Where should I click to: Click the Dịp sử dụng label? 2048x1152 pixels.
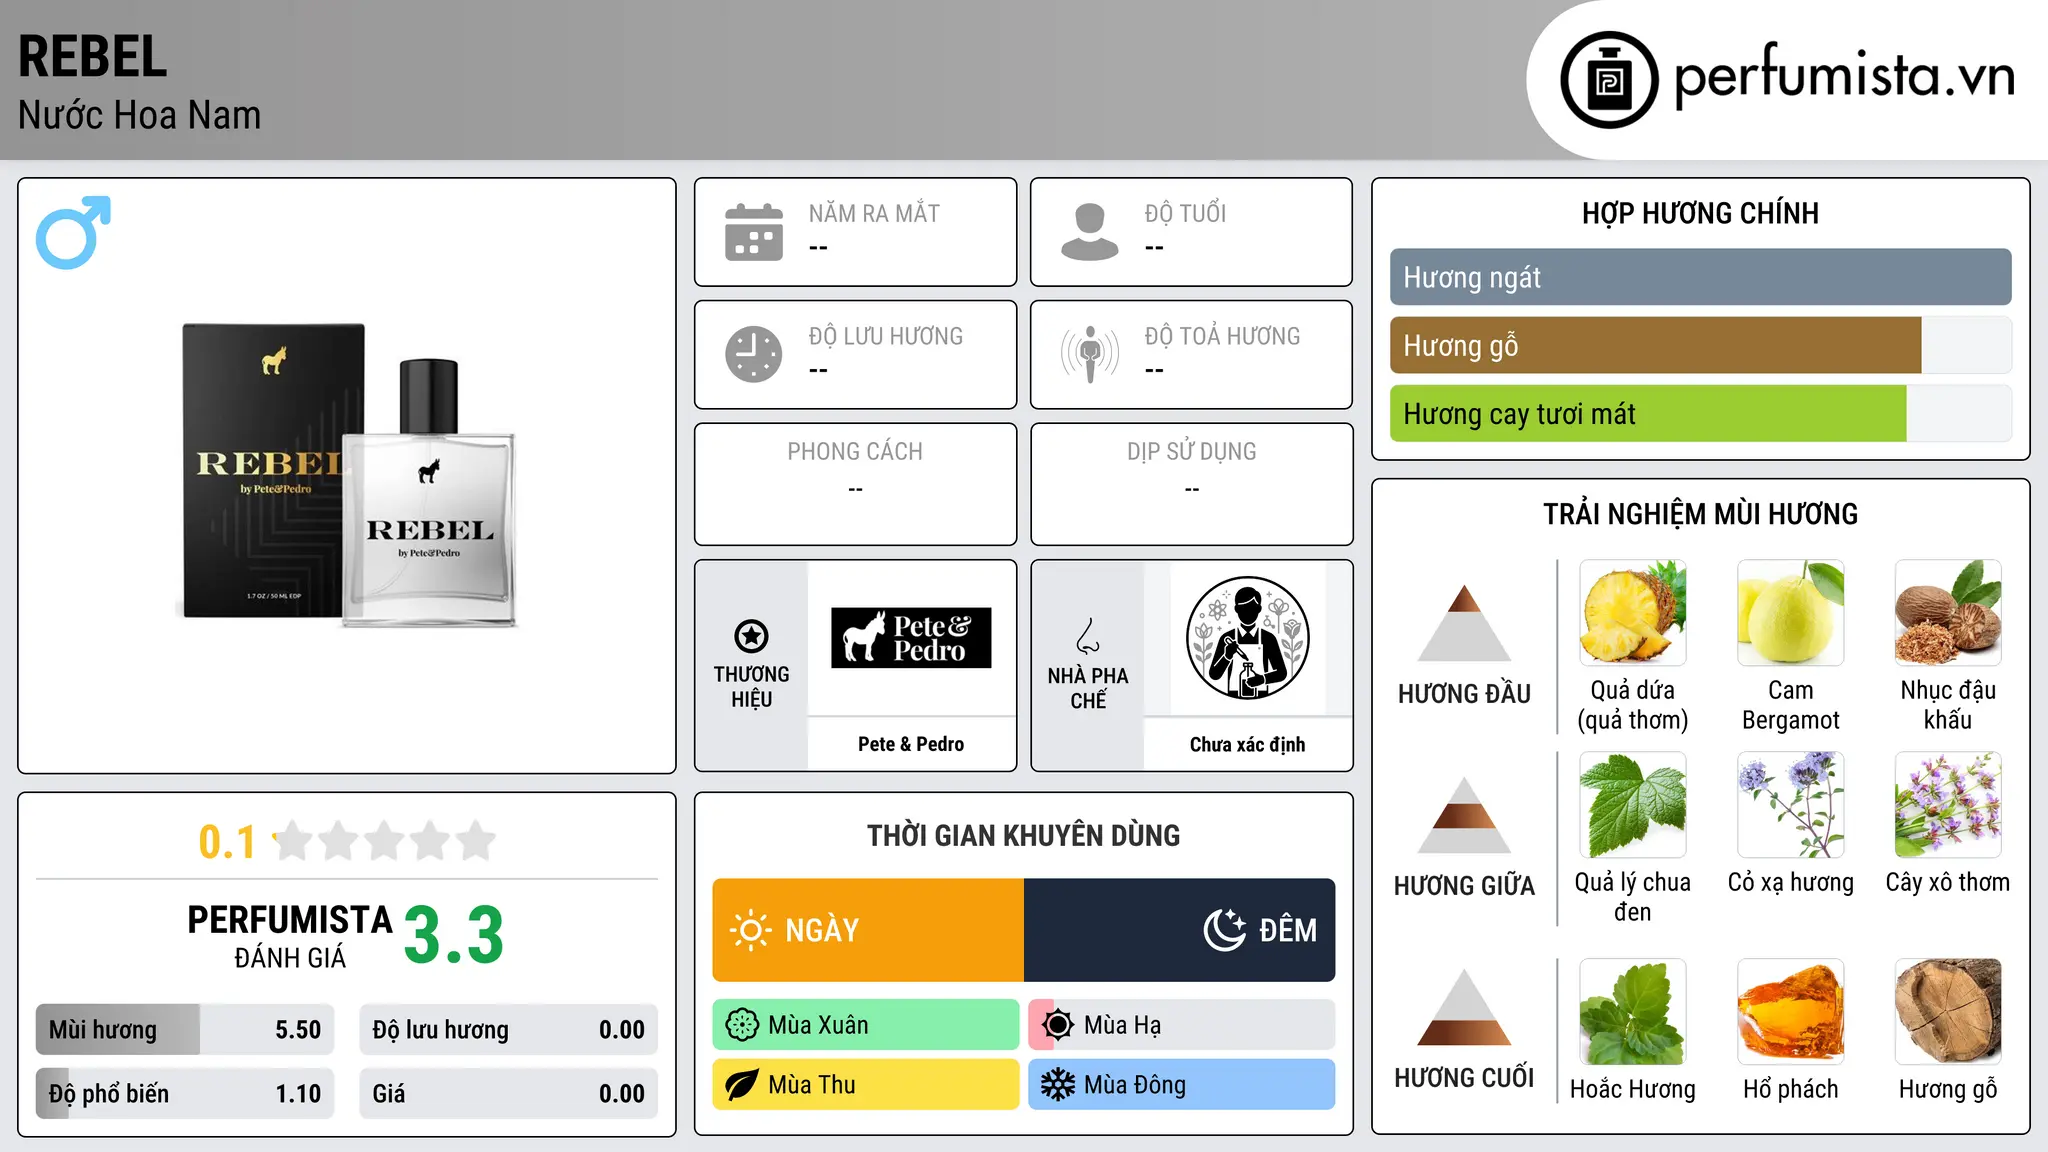tap(1191, 452)
